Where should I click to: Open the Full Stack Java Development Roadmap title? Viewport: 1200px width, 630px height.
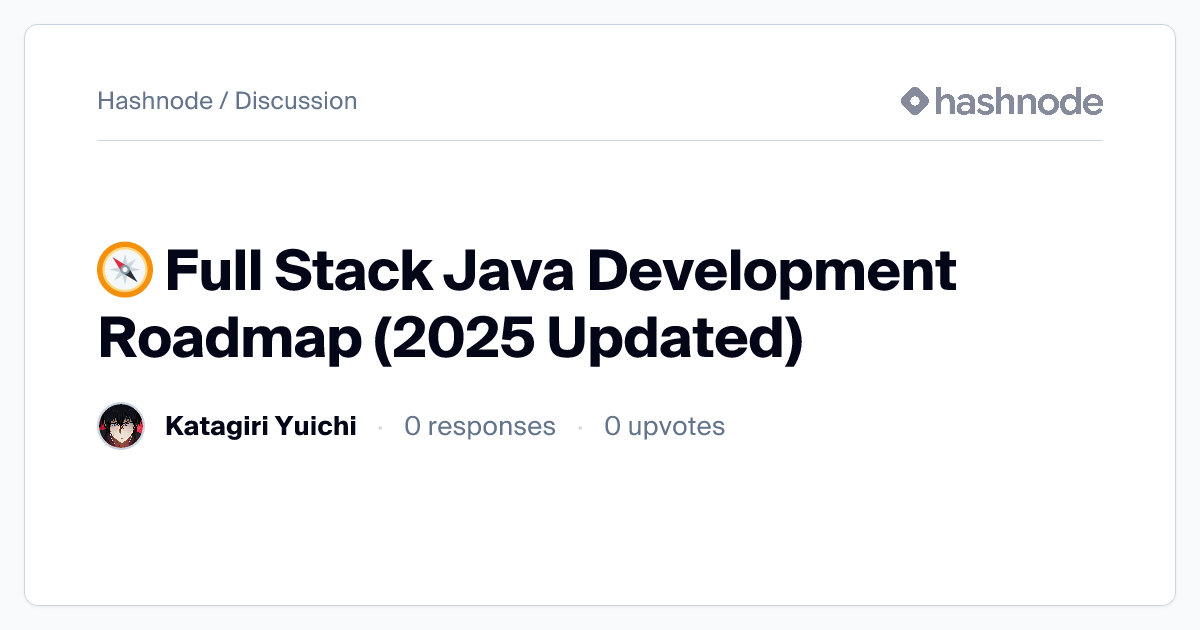(x=527, y=304)
